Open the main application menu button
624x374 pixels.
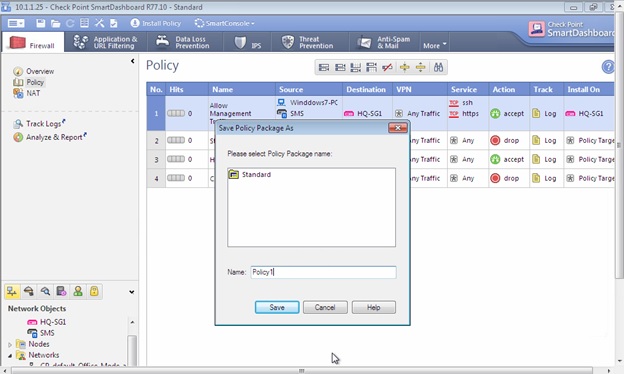tap(16, 23)
